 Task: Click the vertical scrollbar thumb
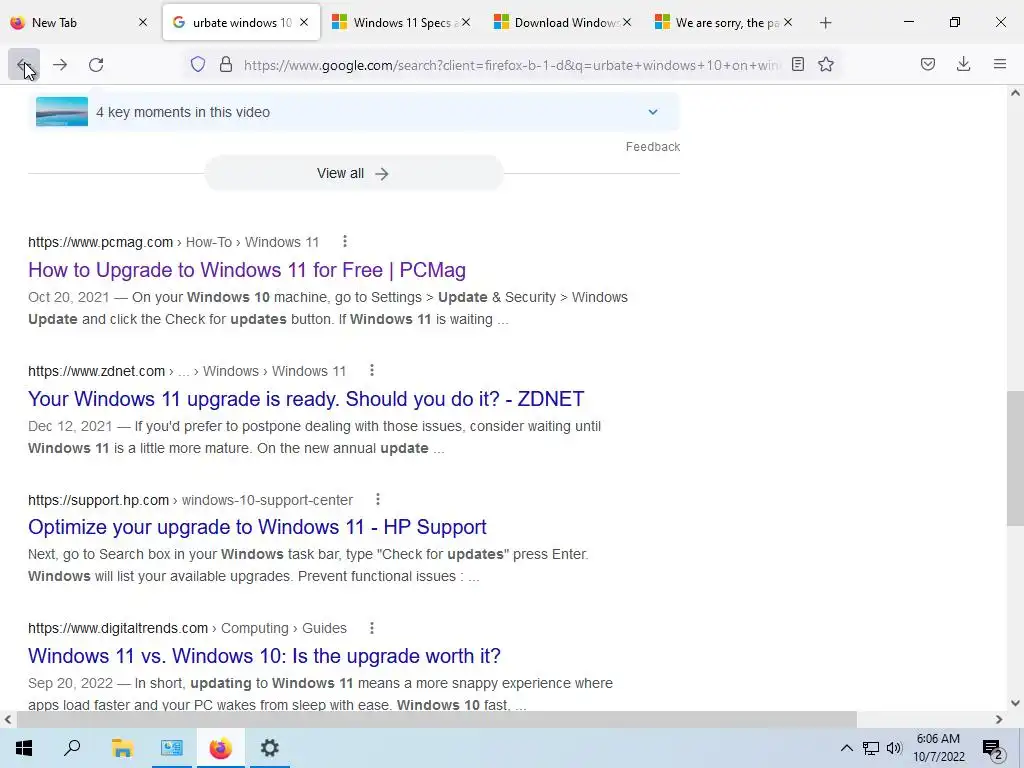tap(1015, 458)
